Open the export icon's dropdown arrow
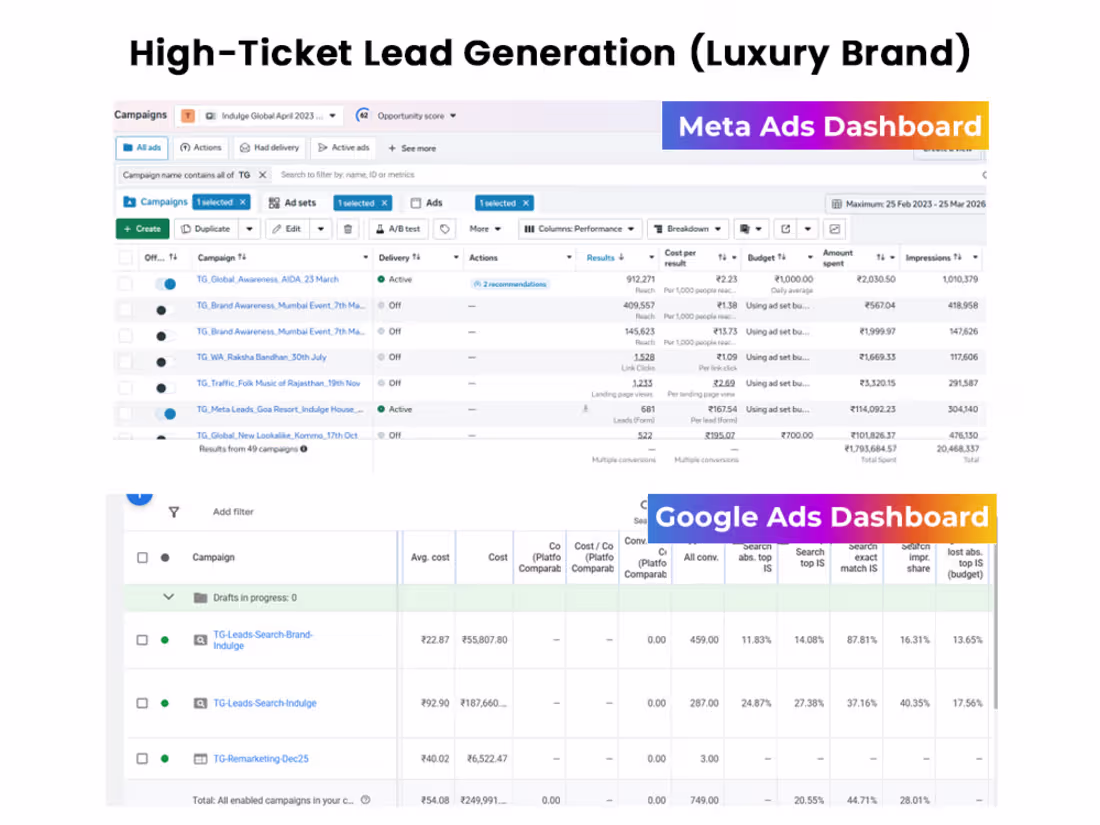 (x=808, y=229)
